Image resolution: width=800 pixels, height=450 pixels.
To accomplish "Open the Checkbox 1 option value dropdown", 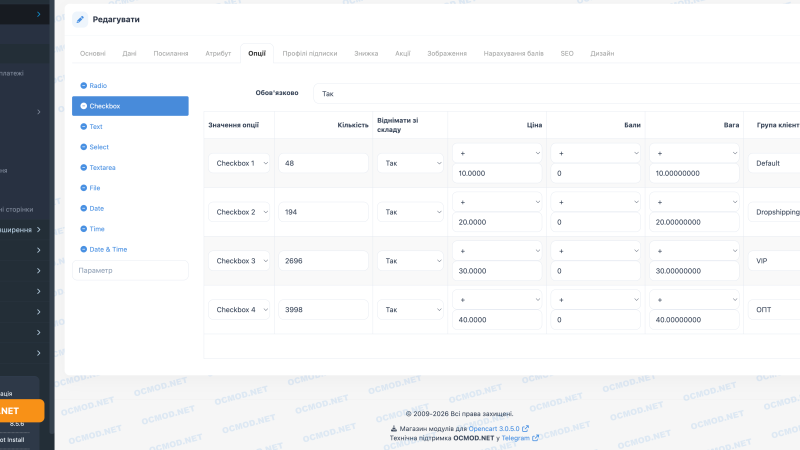I will (x=239, y=163).
